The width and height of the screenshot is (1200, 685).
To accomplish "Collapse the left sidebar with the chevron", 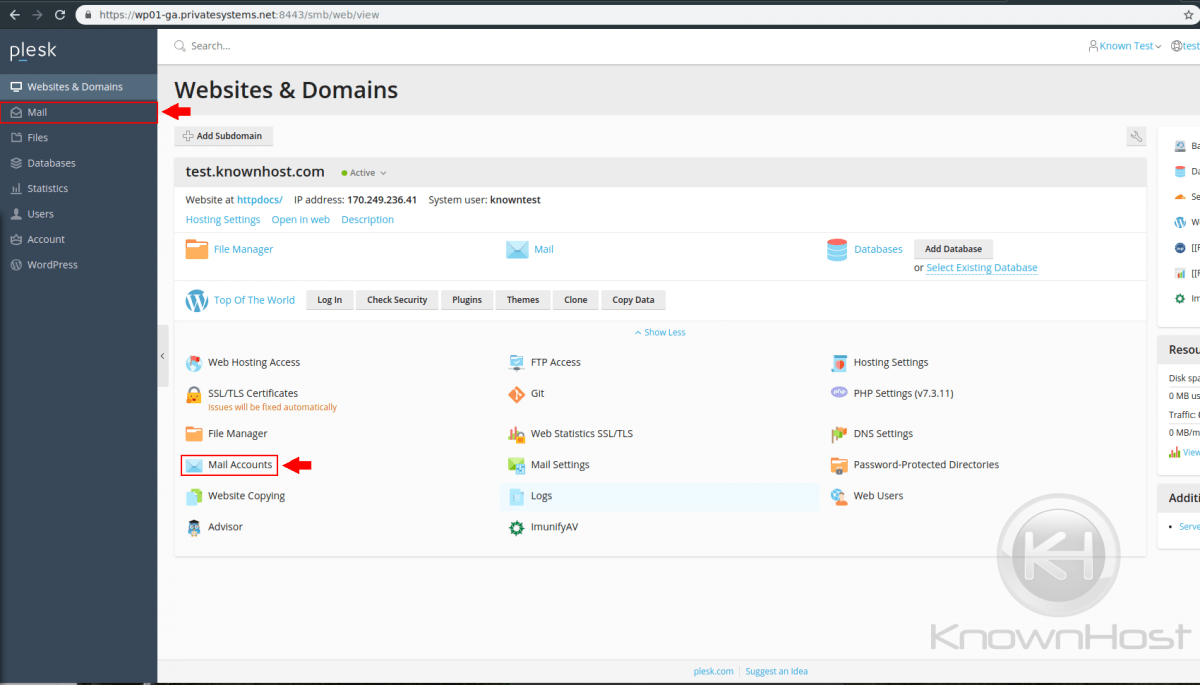I will pos(162,355).
